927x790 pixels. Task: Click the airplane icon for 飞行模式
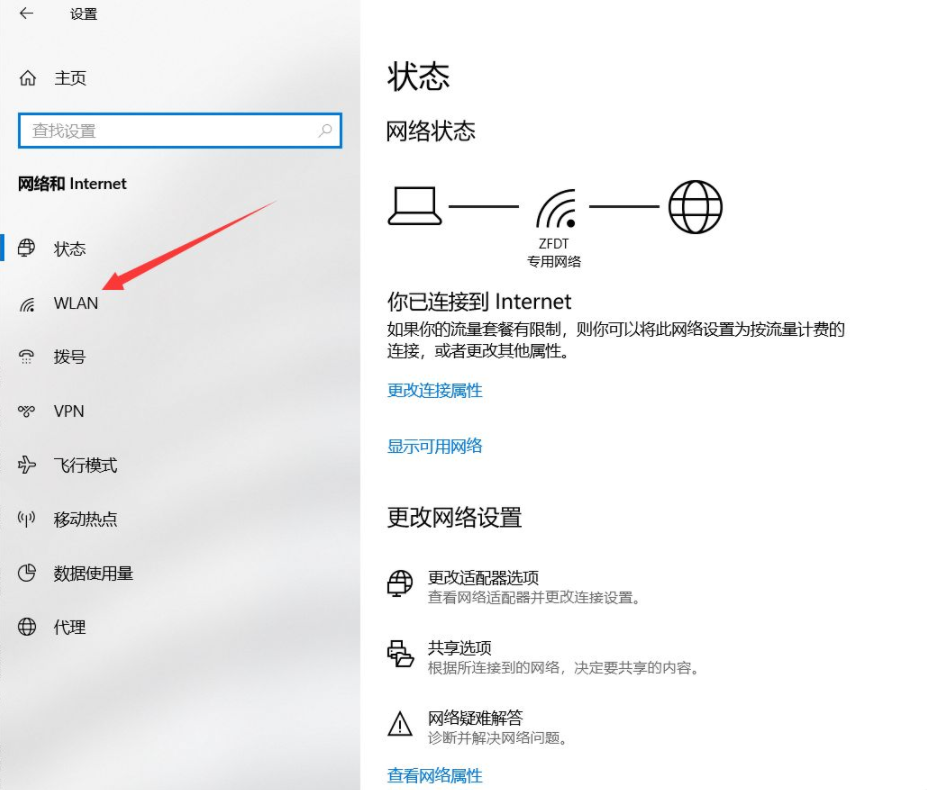point(27,465)
